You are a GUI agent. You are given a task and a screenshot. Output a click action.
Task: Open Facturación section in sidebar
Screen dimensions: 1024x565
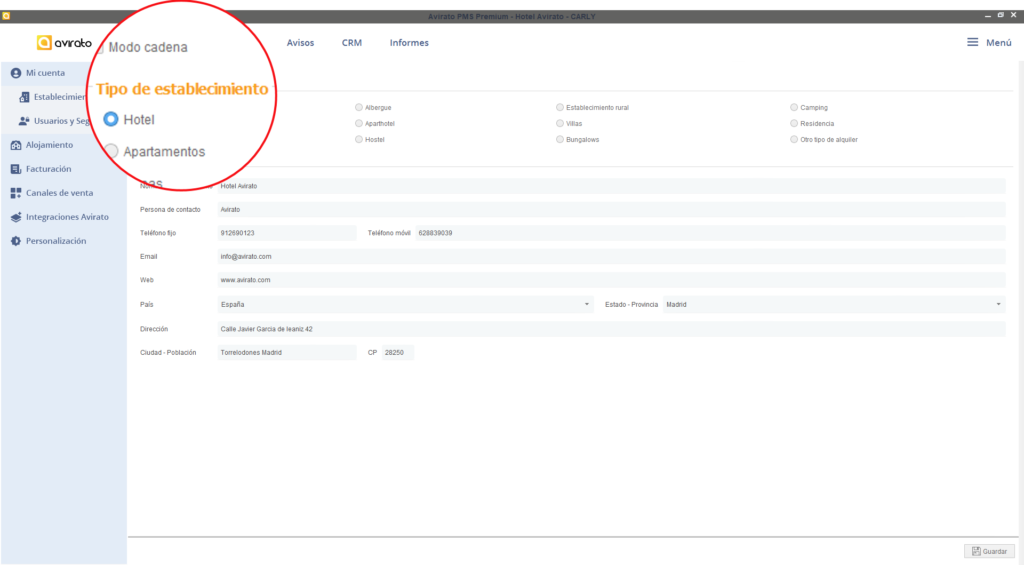pos(49,169)
